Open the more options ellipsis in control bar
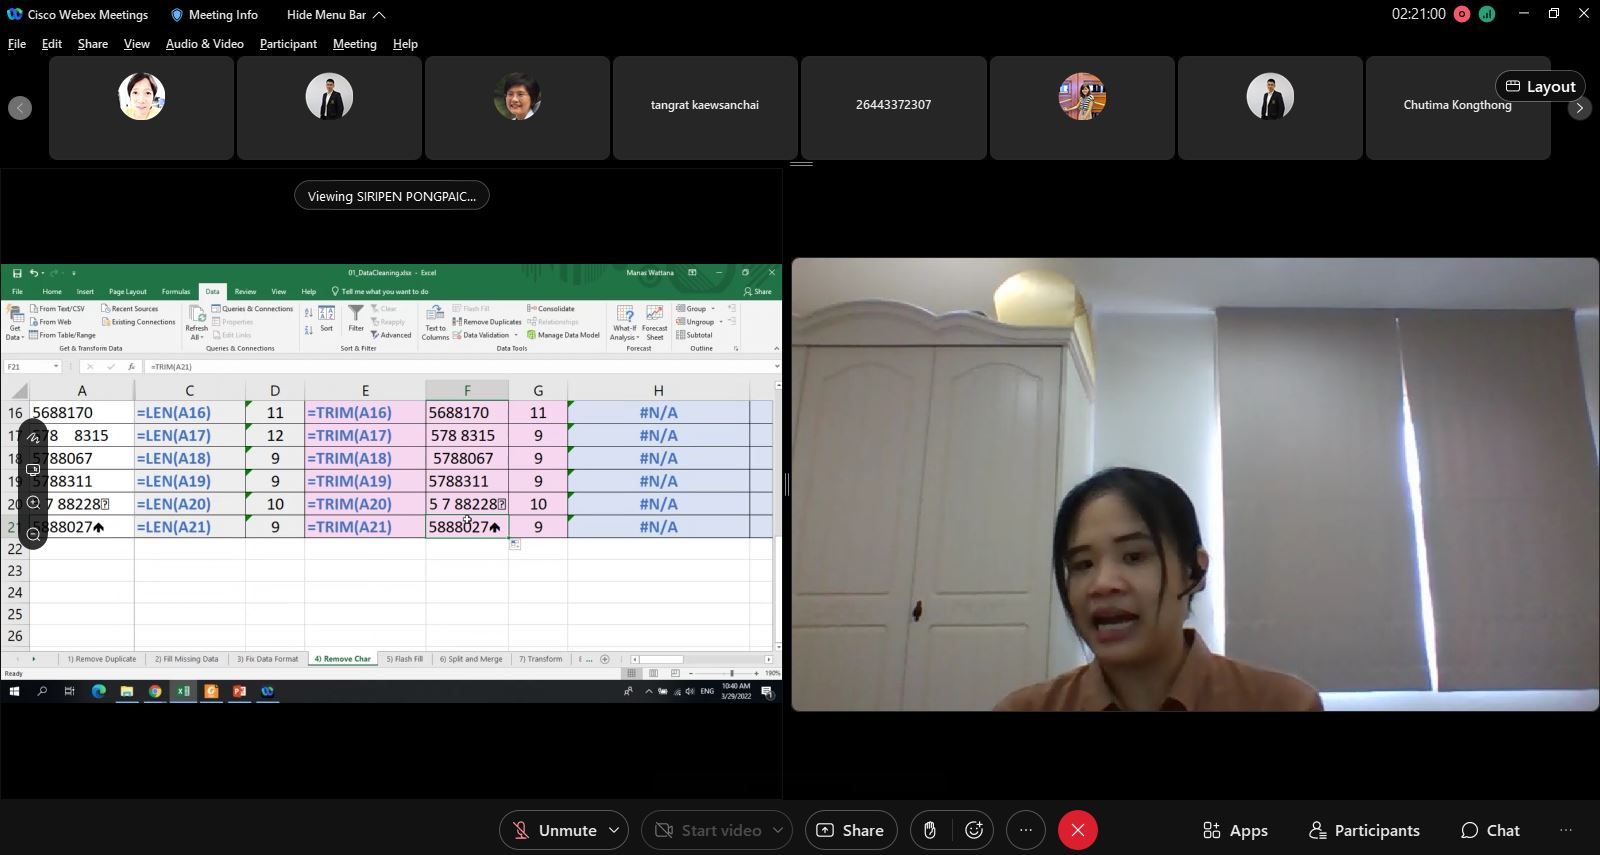Viewport: 1600px width, 855px height. (1025, 830)
